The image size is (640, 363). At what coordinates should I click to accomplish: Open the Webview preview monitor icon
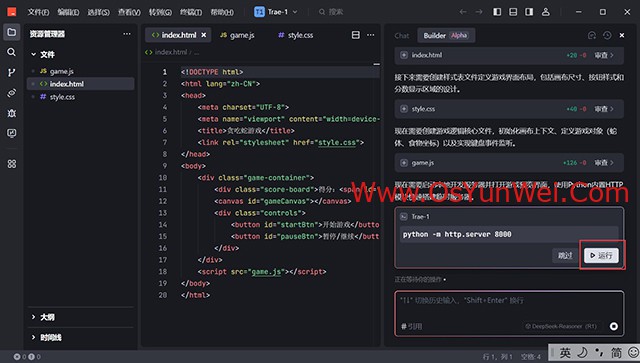click(x=11, y=133)
